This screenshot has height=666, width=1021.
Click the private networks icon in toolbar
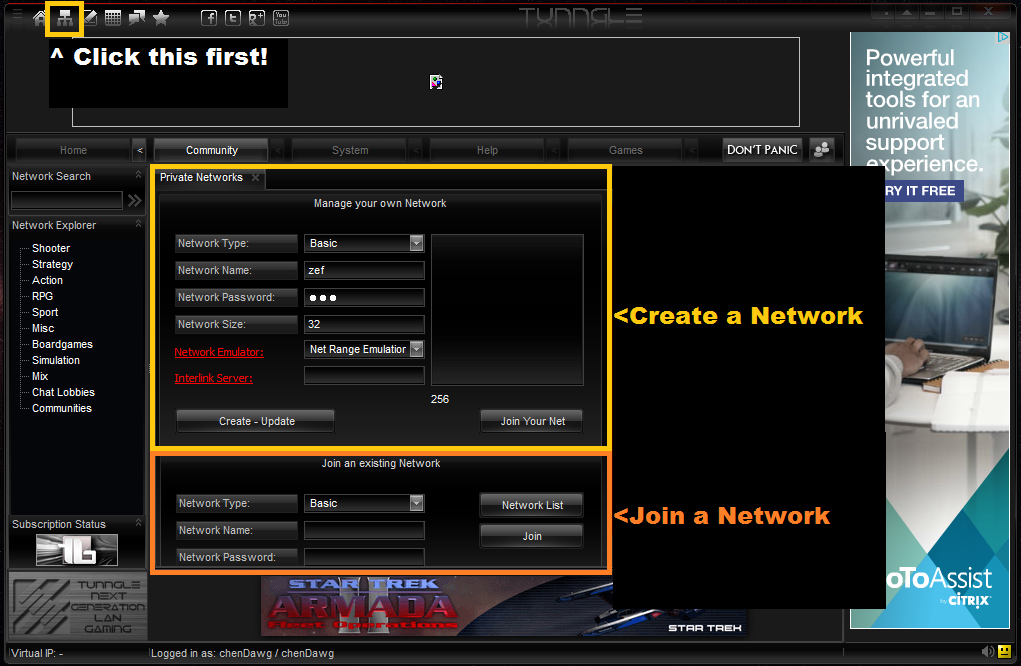point(65,18)
